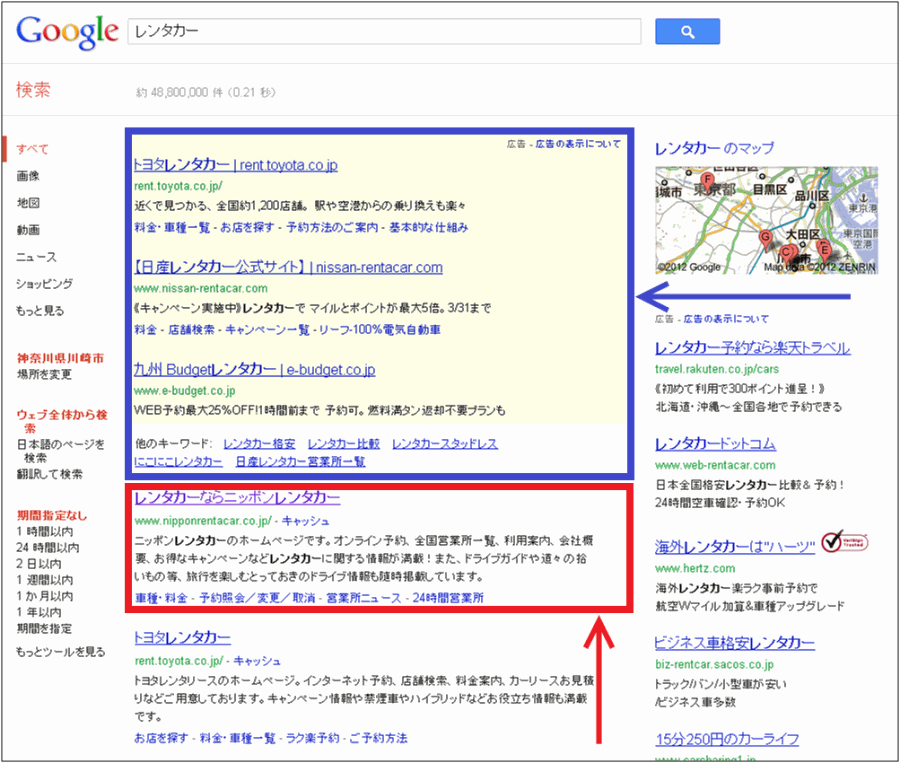The image size is (900, 763).
Task: Click into the search box containing レンタカー
Action: (384, 31)
